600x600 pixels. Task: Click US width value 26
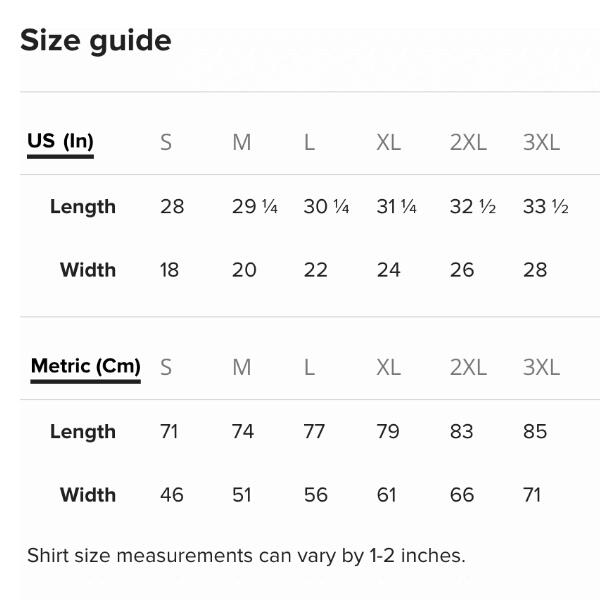462,270
